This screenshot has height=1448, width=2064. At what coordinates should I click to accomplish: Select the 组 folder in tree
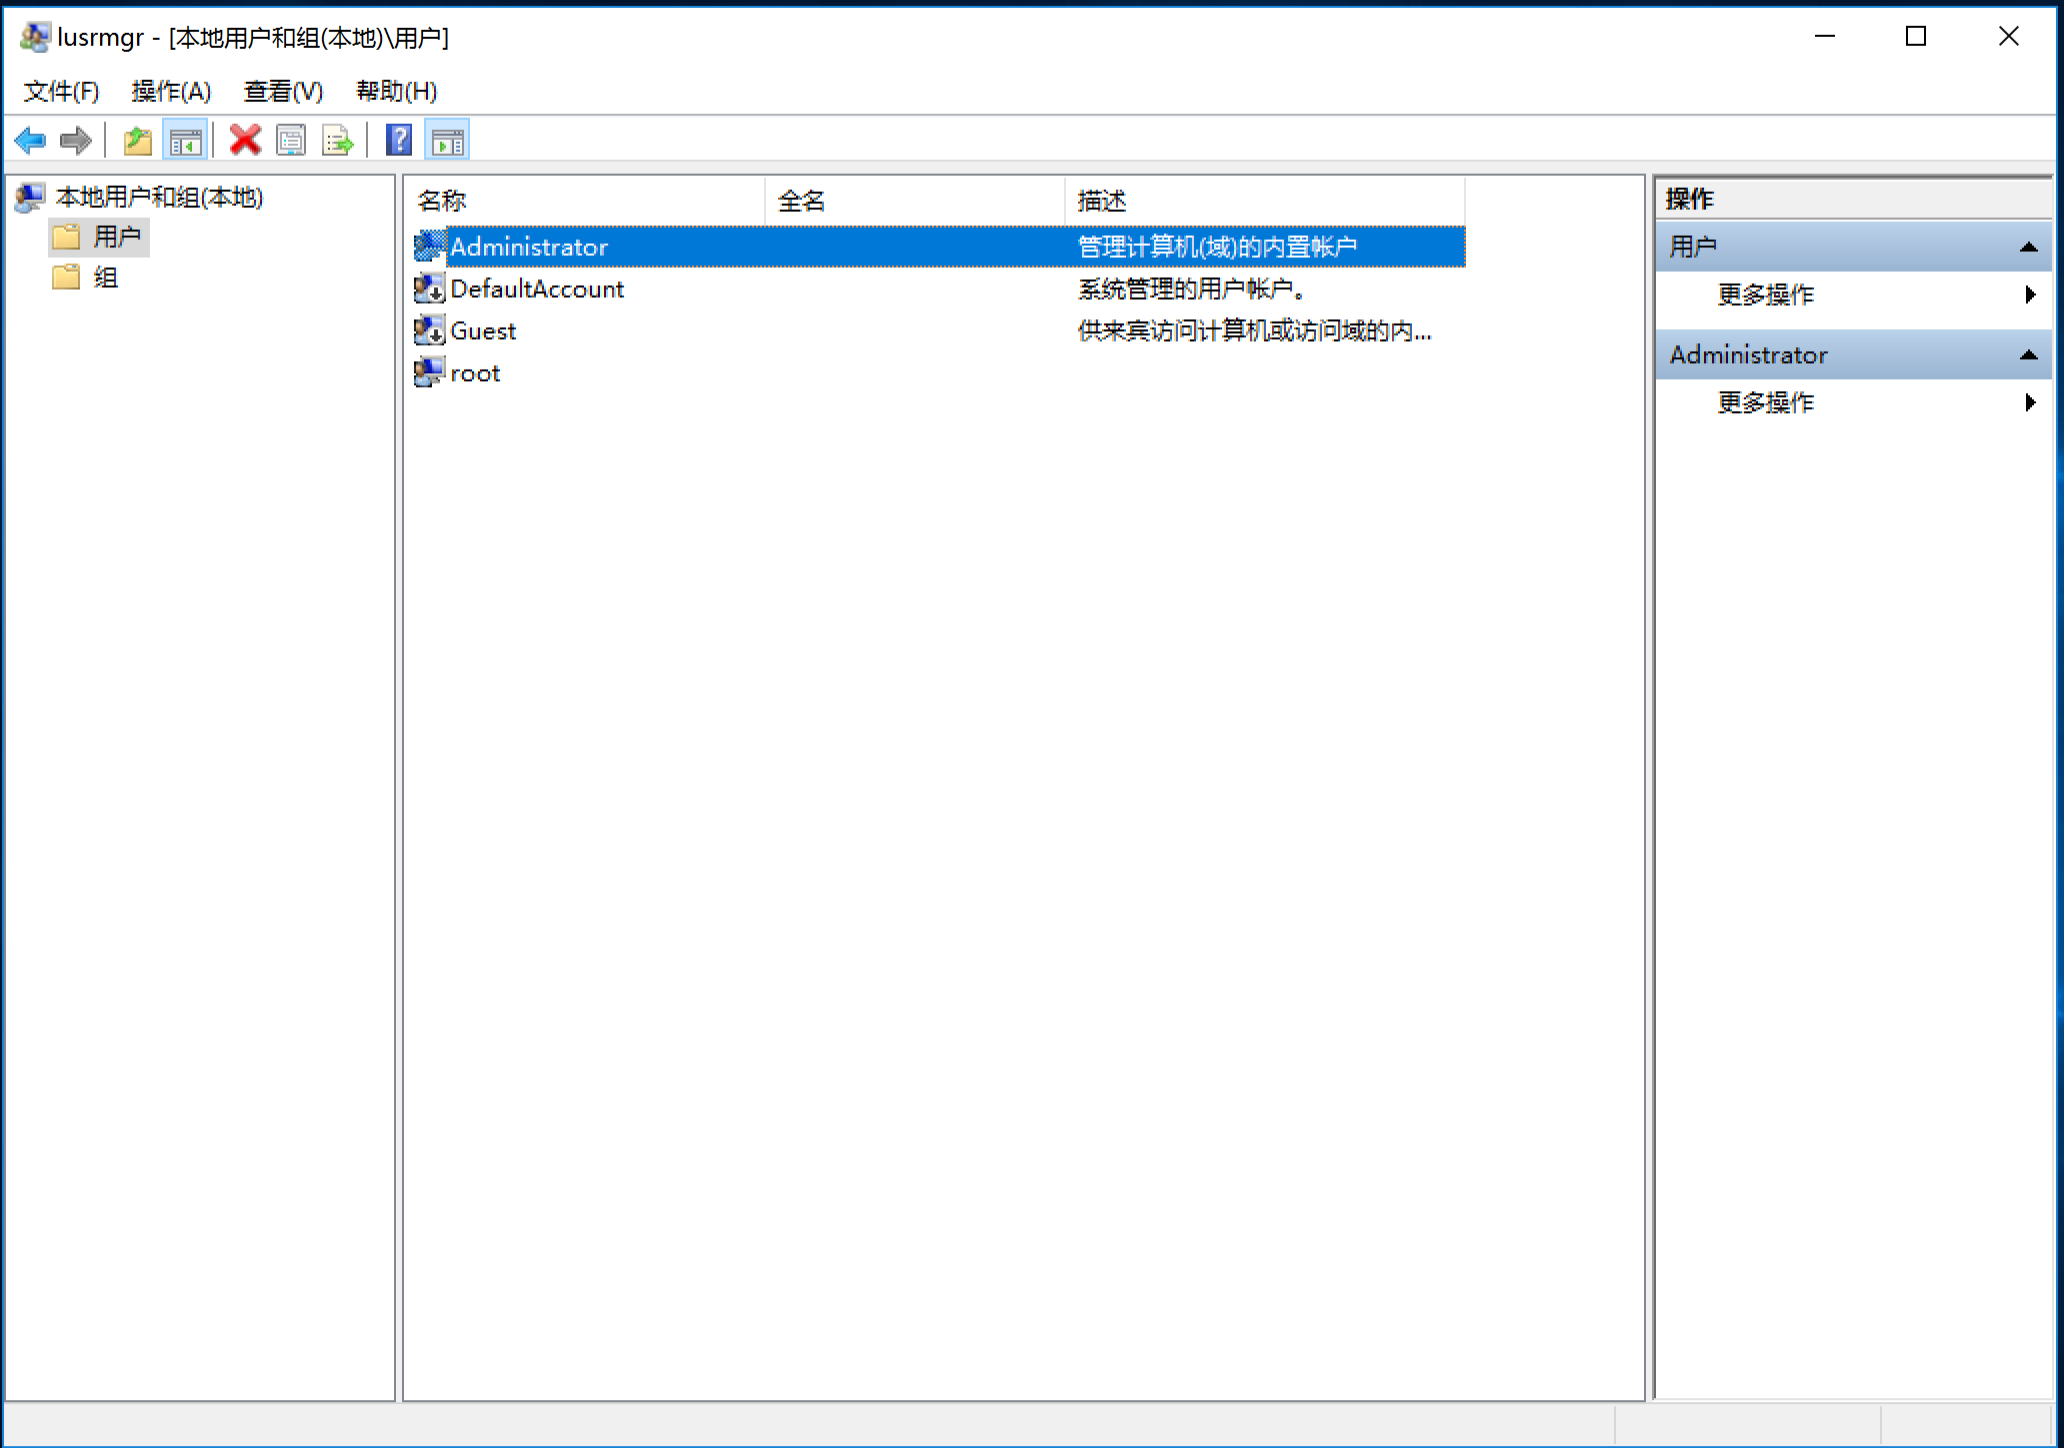tap(105, 278)
